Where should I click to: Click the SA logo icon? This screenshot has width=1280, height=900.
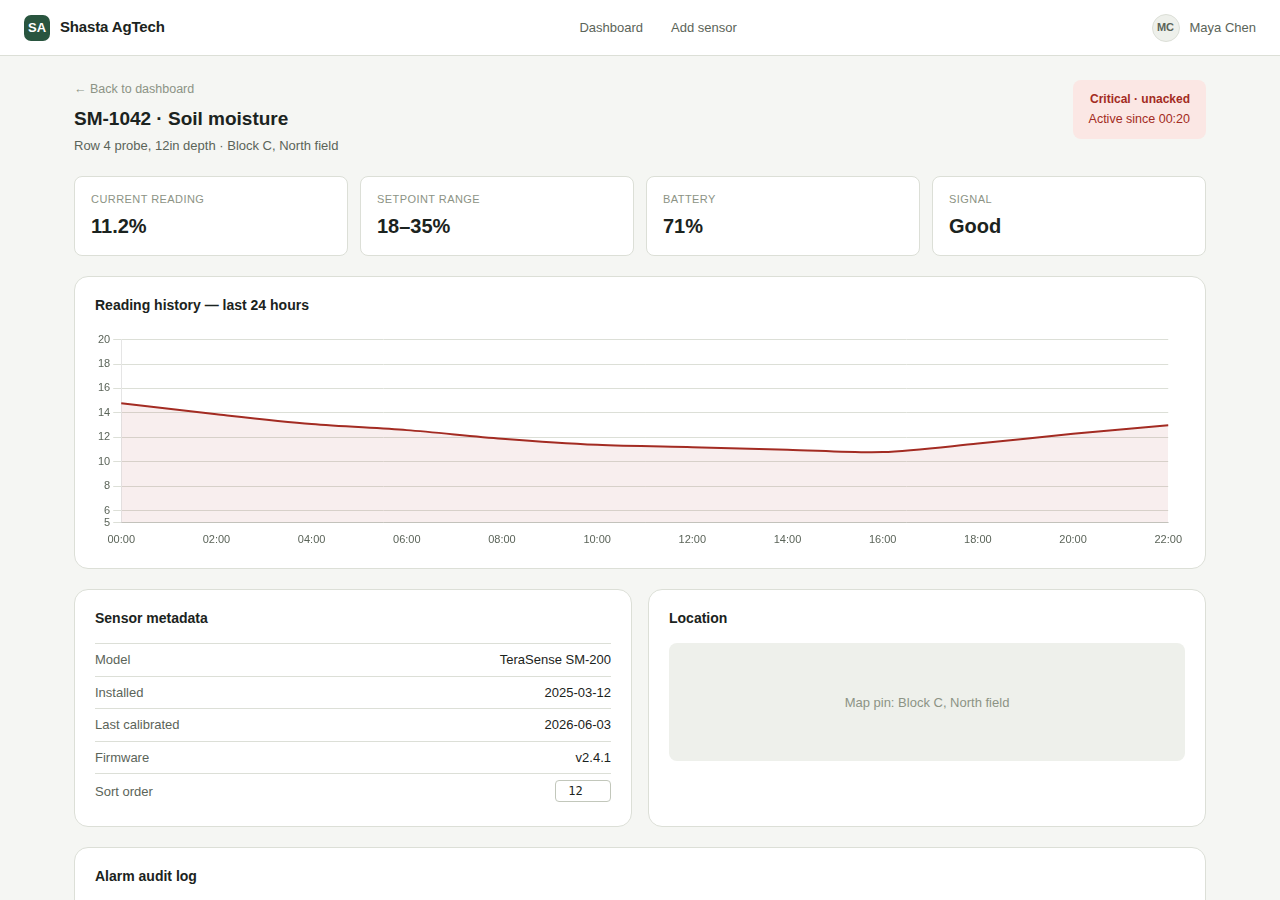tap(37, 28)
